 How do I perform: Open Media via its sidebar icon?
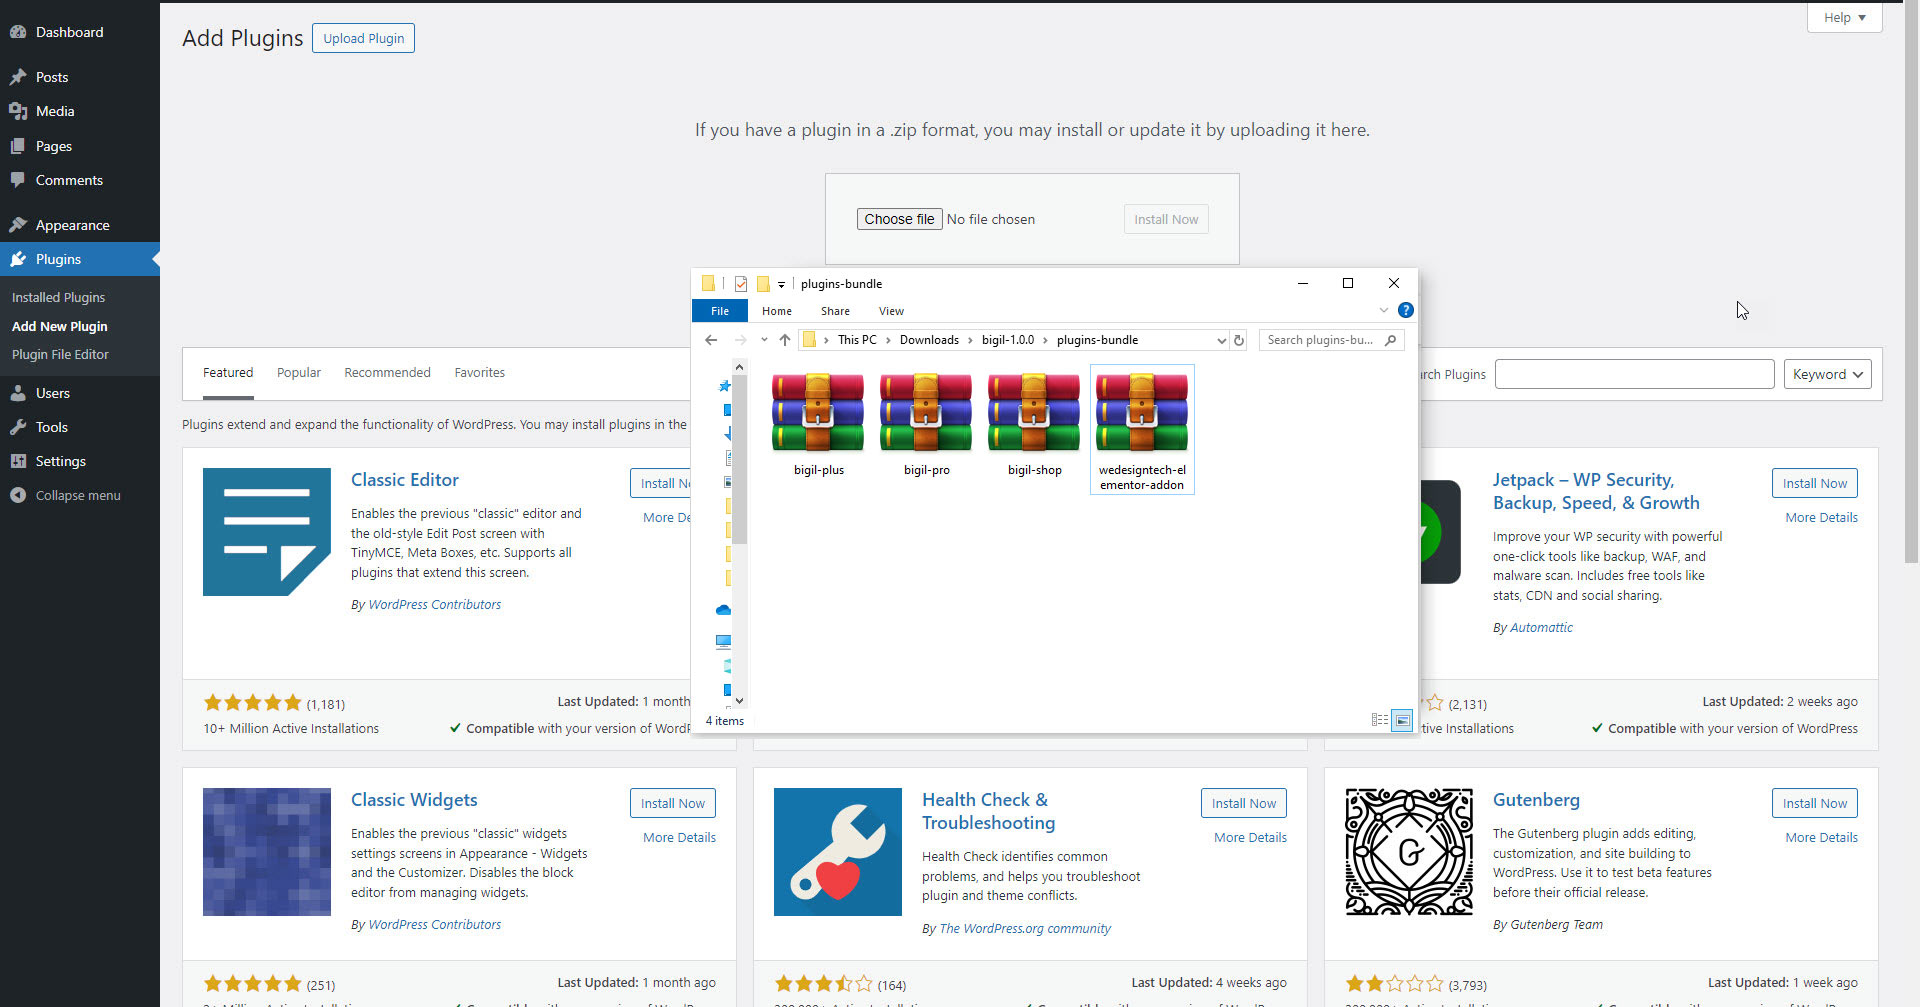pyautogui.click(x=18, y=111)
